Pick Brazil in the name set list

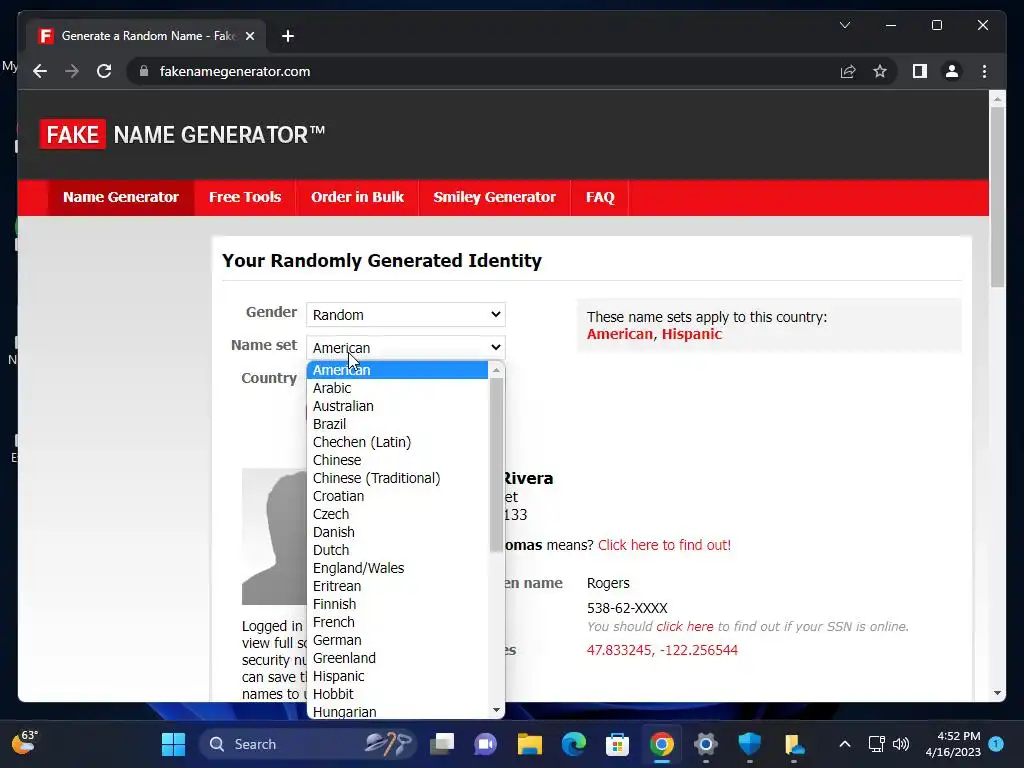tap(398, 424)
